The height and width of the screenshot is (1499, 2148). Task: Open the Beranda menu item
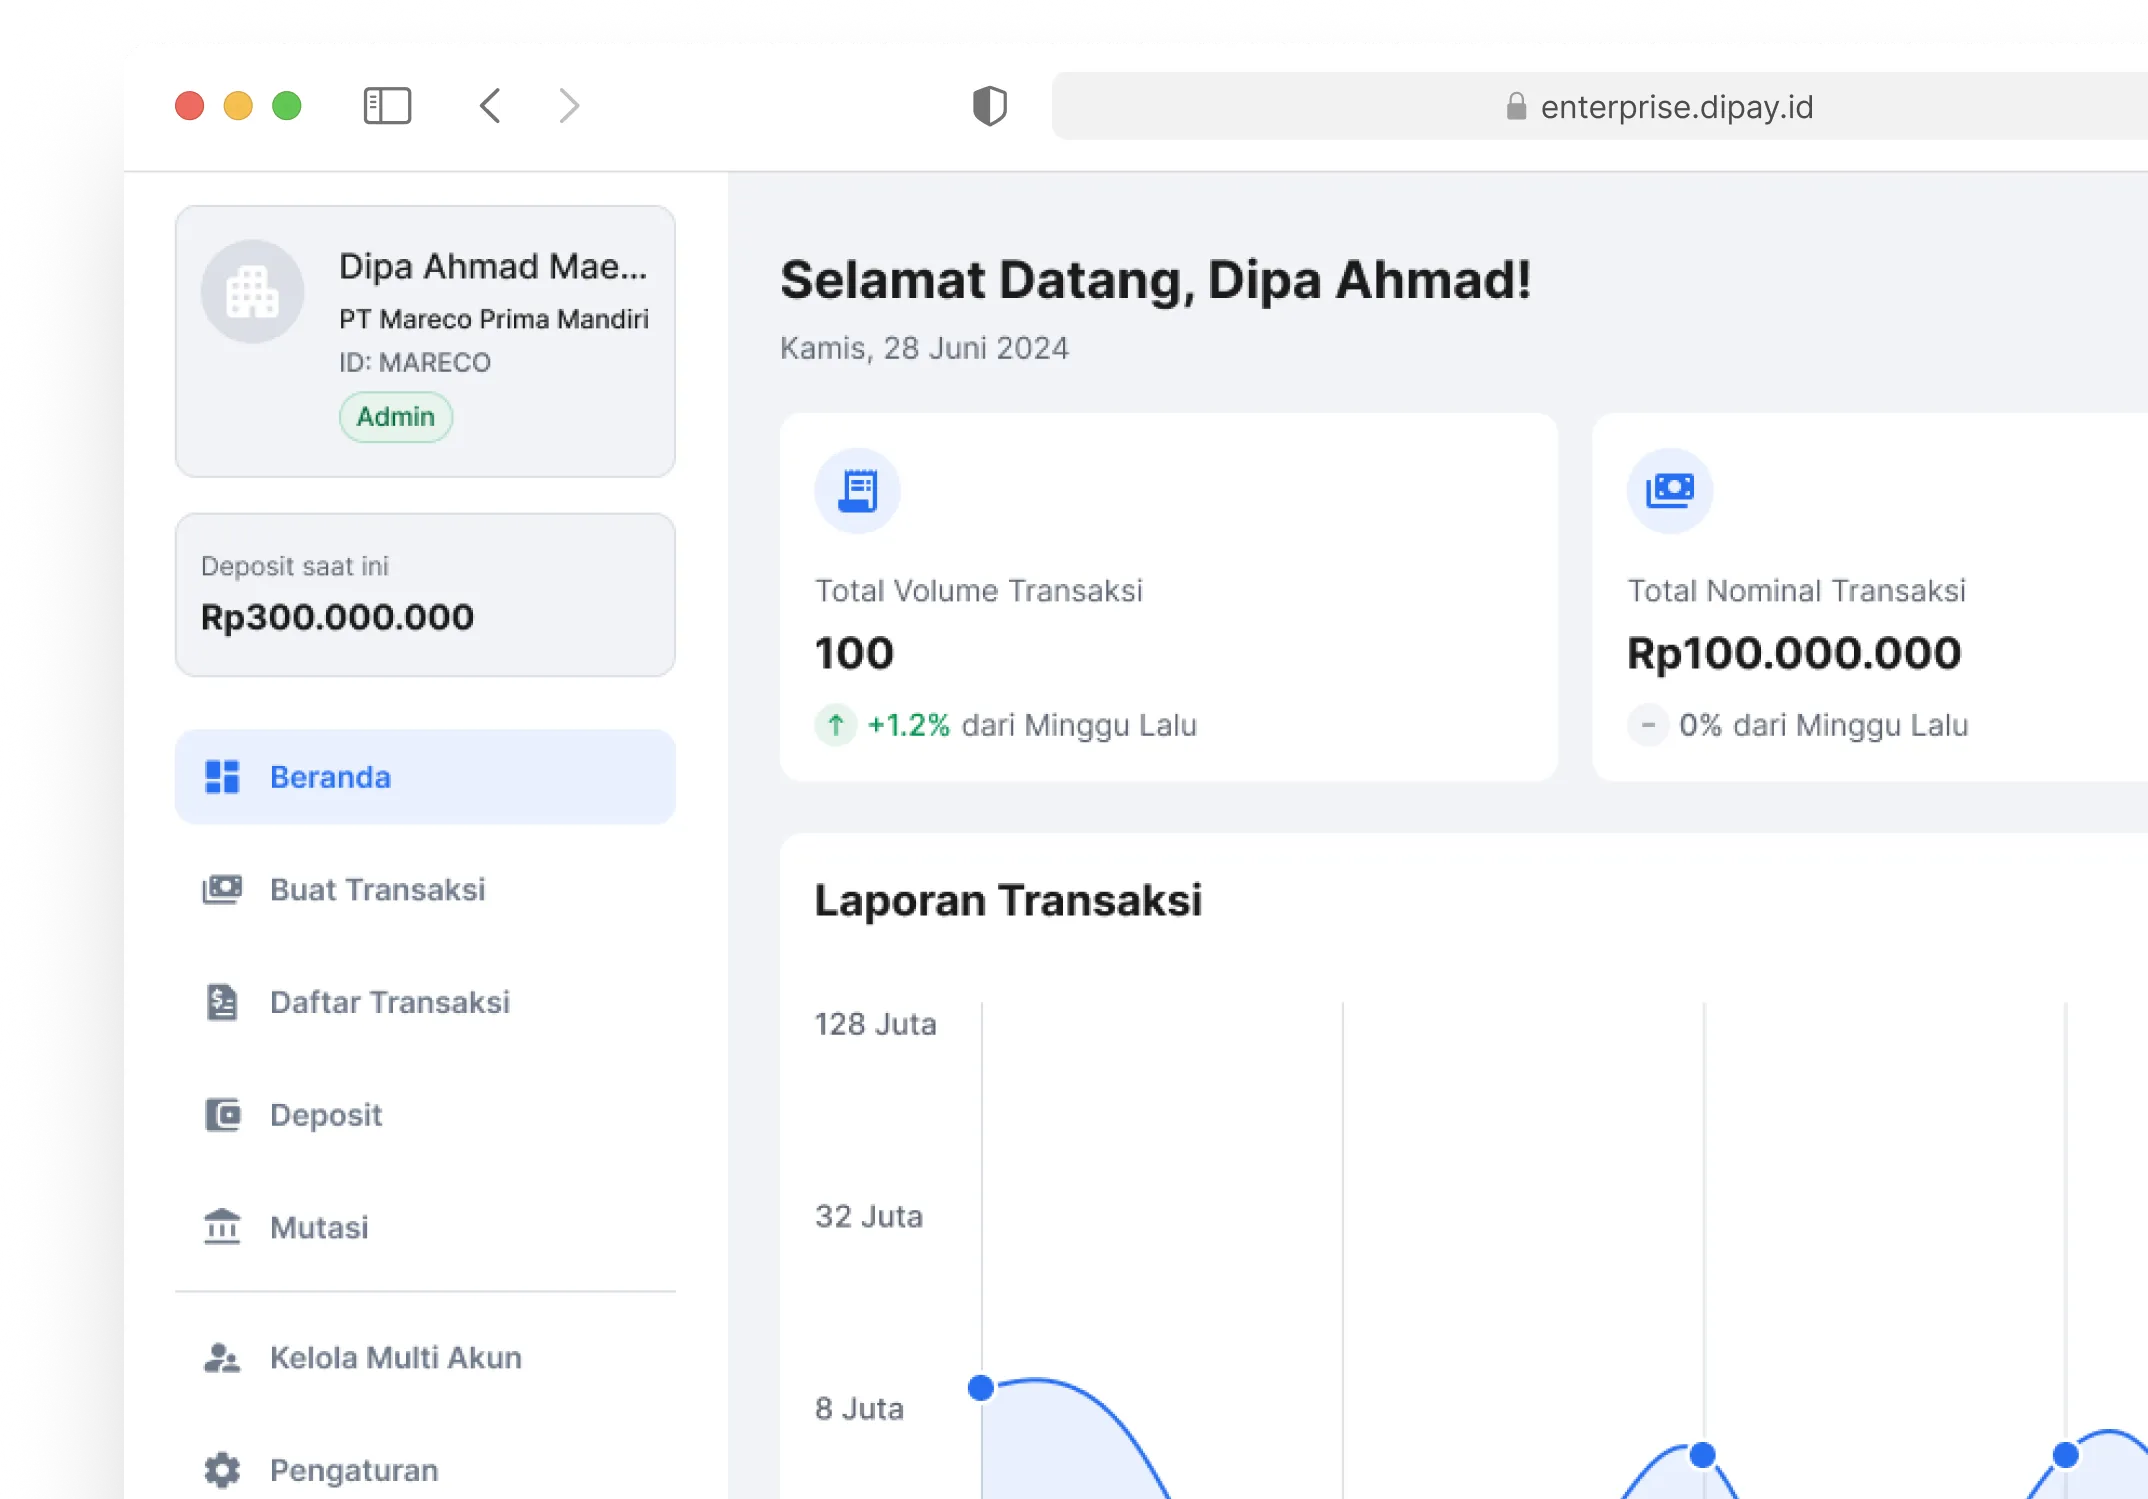tap(425, 777)
